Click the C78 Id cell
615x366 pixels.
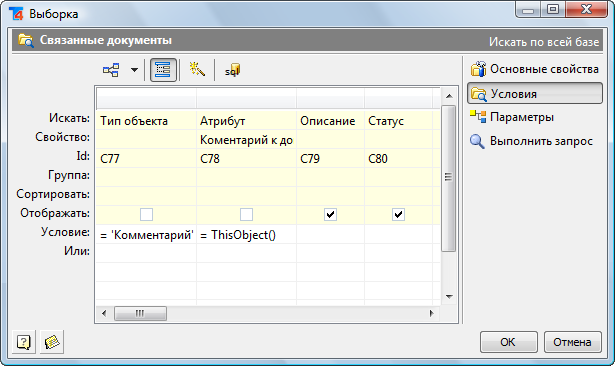[x=246, y=158]
